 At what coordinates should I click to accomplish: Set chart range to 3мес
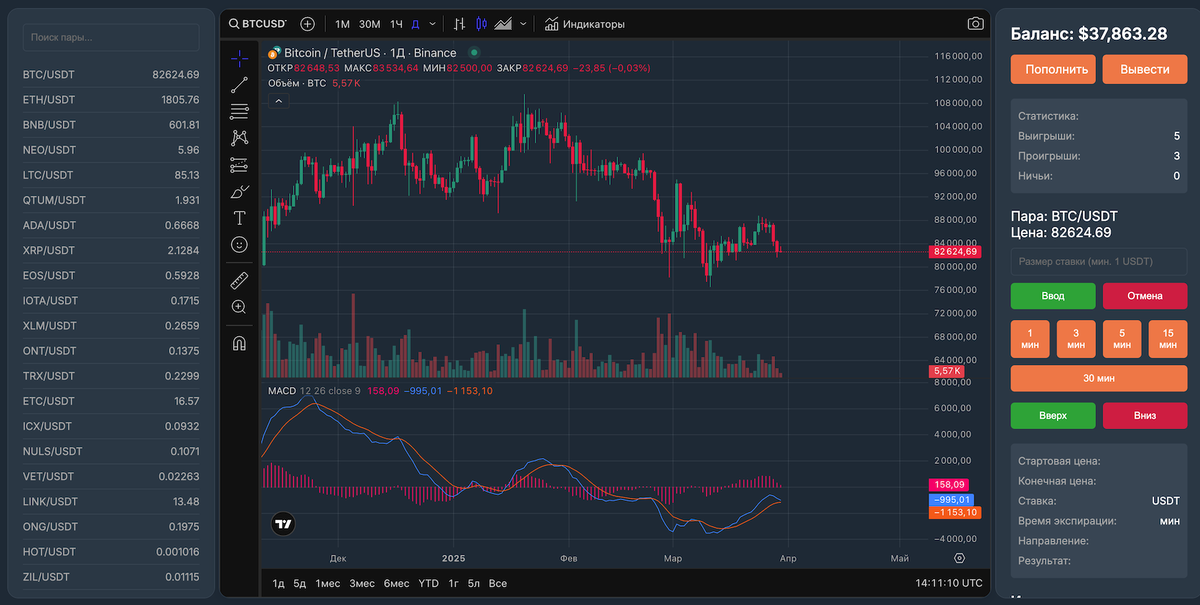tap(362, 583)
